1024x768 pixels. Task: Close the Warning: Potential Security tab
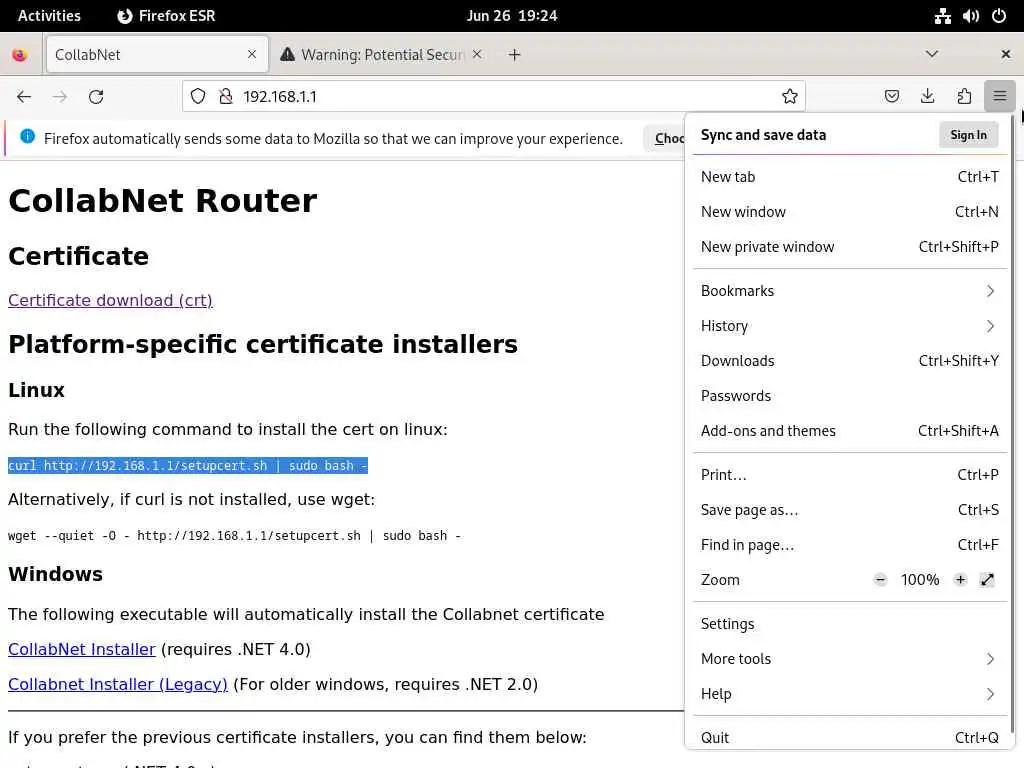[x=477, y=54]
